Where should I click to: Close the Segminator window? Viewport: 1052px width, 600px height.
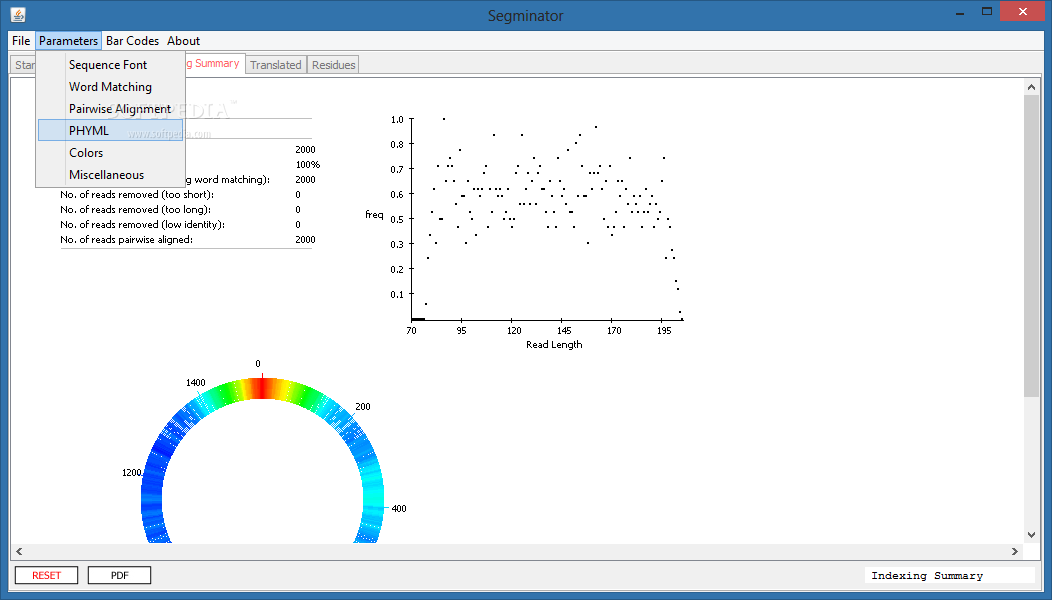pos(1022,11)
